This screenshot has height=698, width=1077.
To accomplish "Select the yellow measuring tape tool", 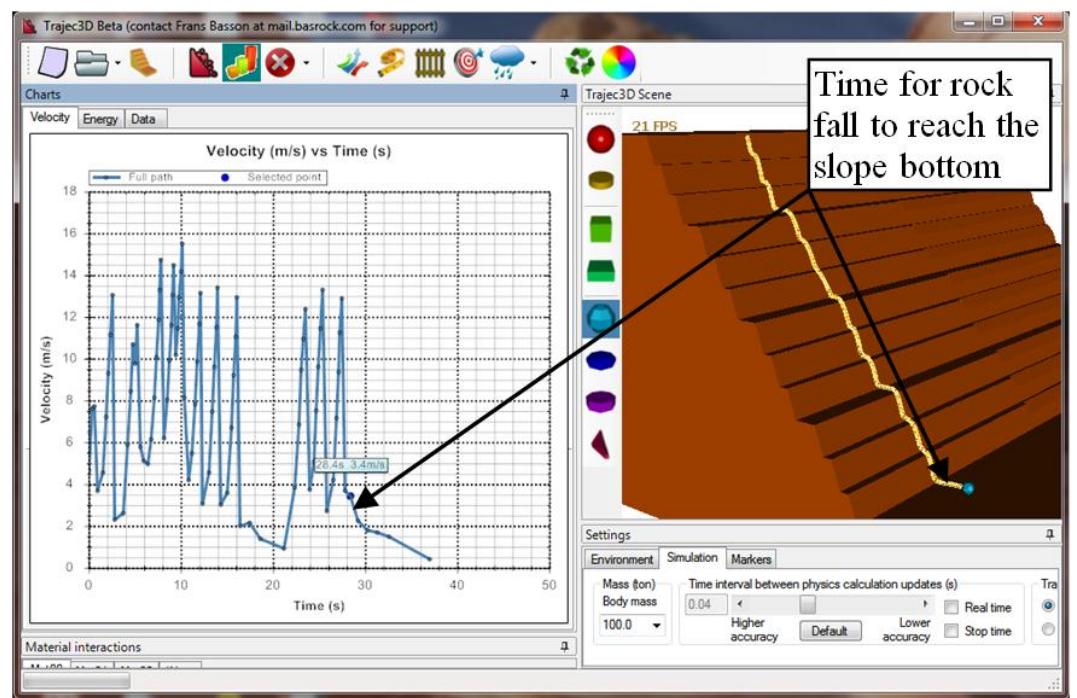I will point(392,63).
